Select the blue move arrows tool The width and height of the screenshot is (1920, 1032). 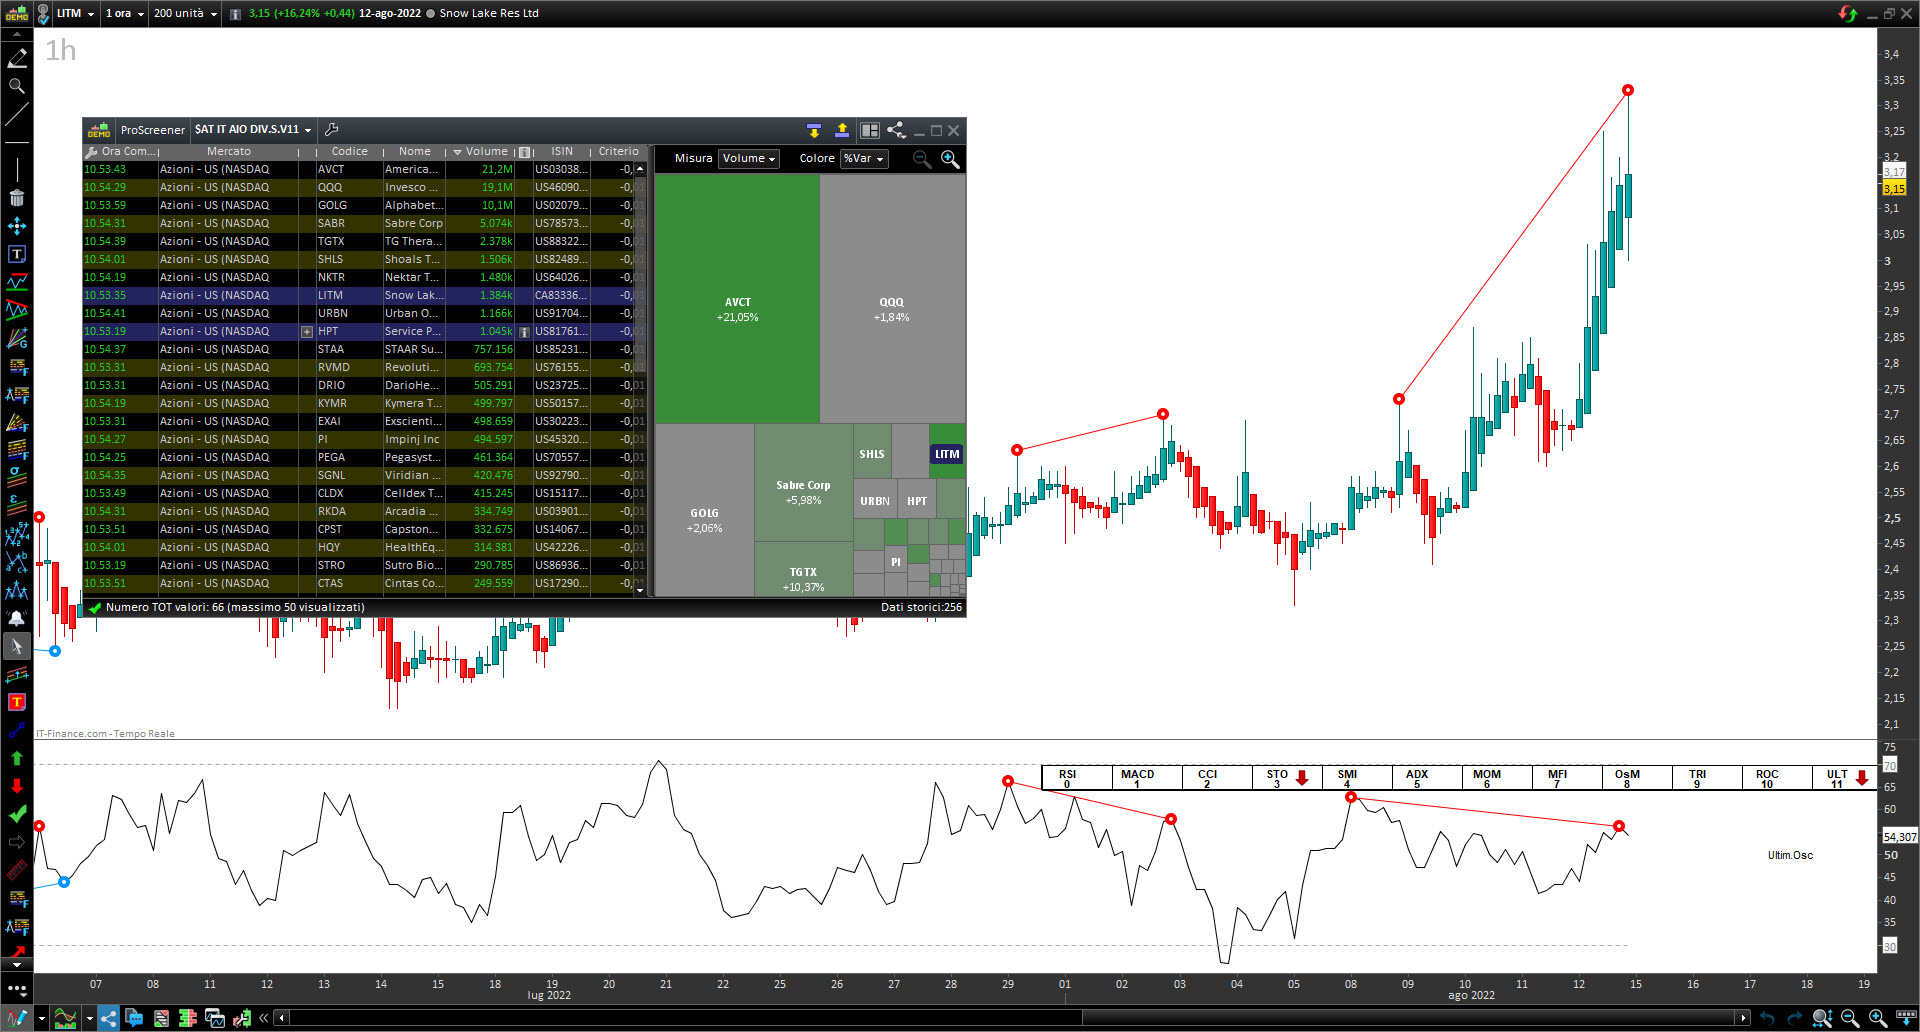pos(17,226)
